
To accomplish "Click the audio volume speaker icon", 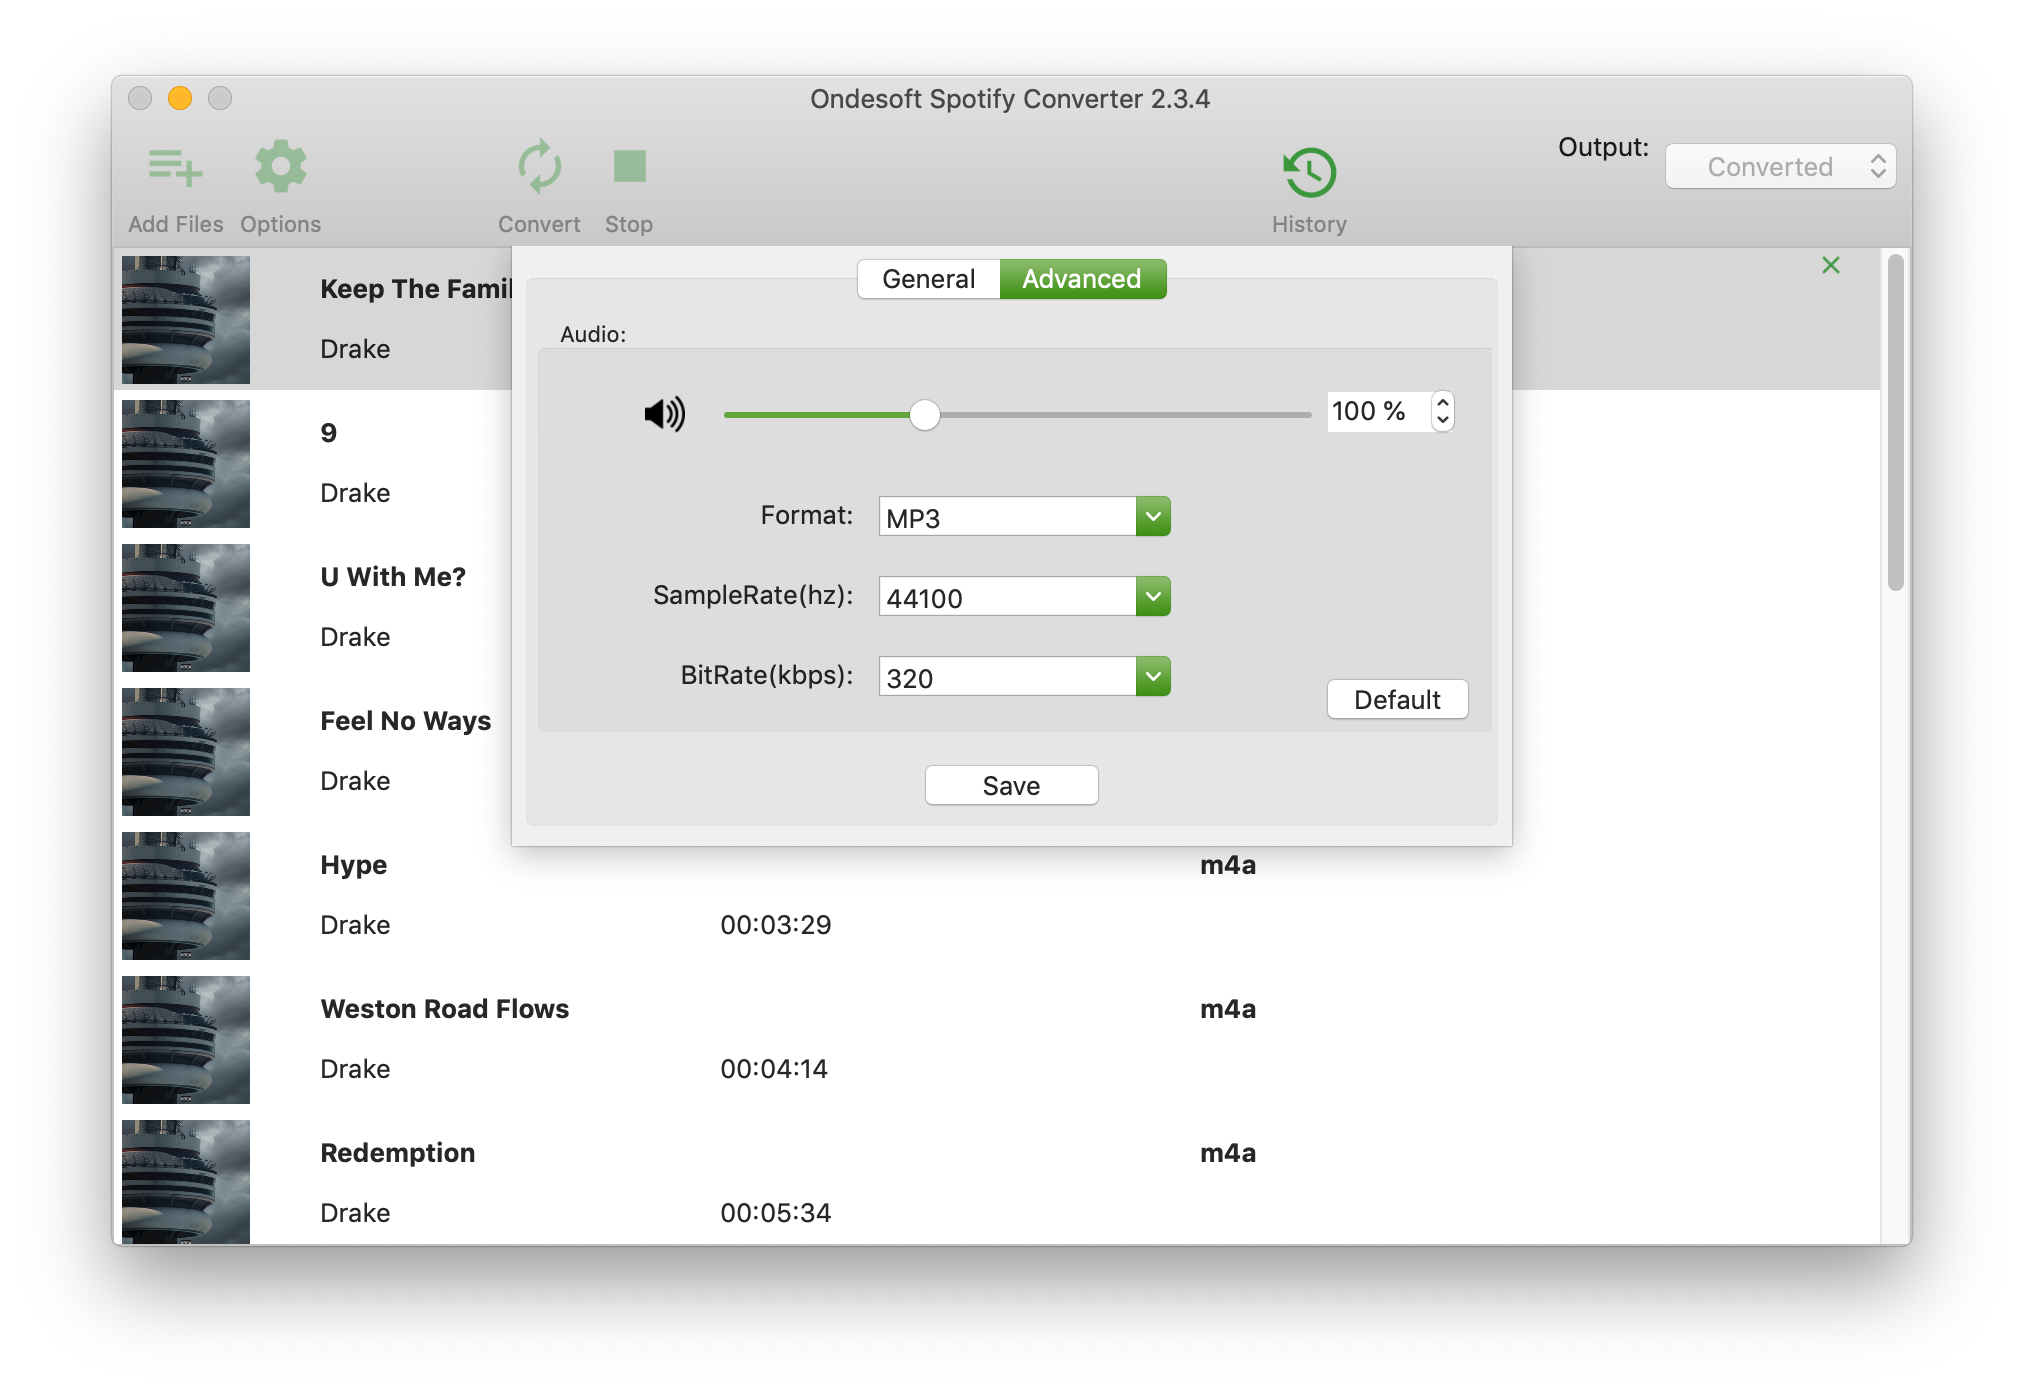I will pyautogui.click(x=664, y=411).
